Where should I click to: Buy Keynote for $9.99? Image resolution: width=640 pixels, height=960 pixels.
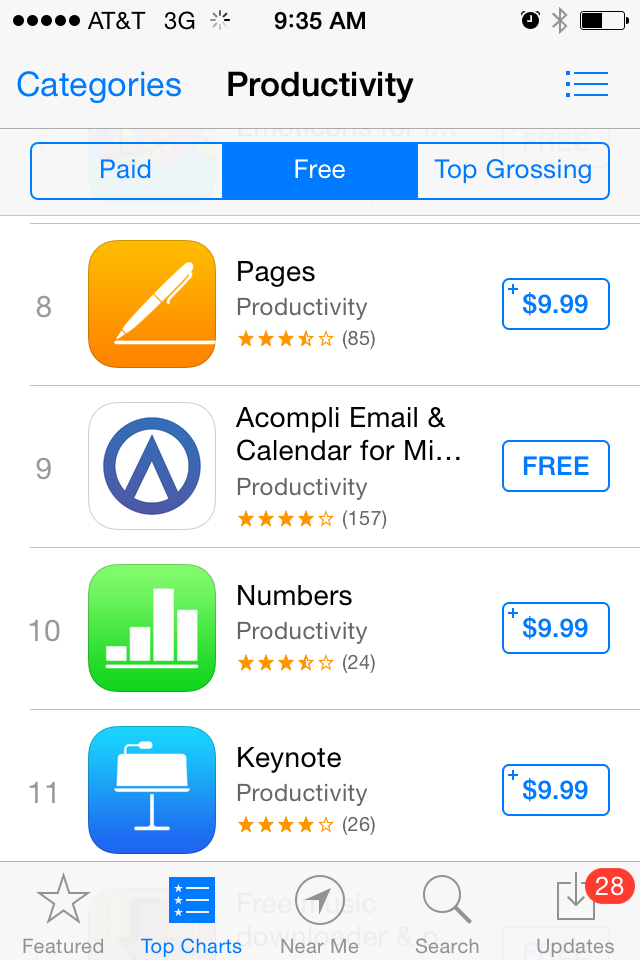tap(555, 790)
